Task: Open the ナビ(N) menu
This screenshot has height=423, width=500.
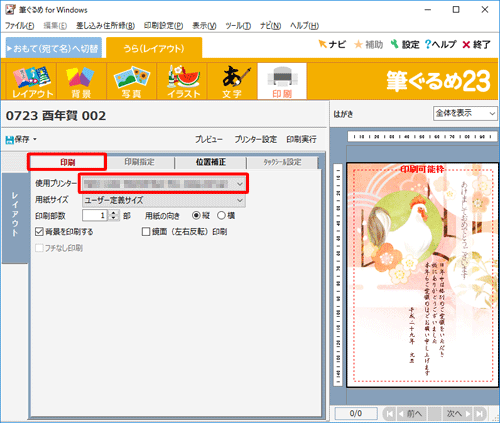Action: click(x=270, y=26)
